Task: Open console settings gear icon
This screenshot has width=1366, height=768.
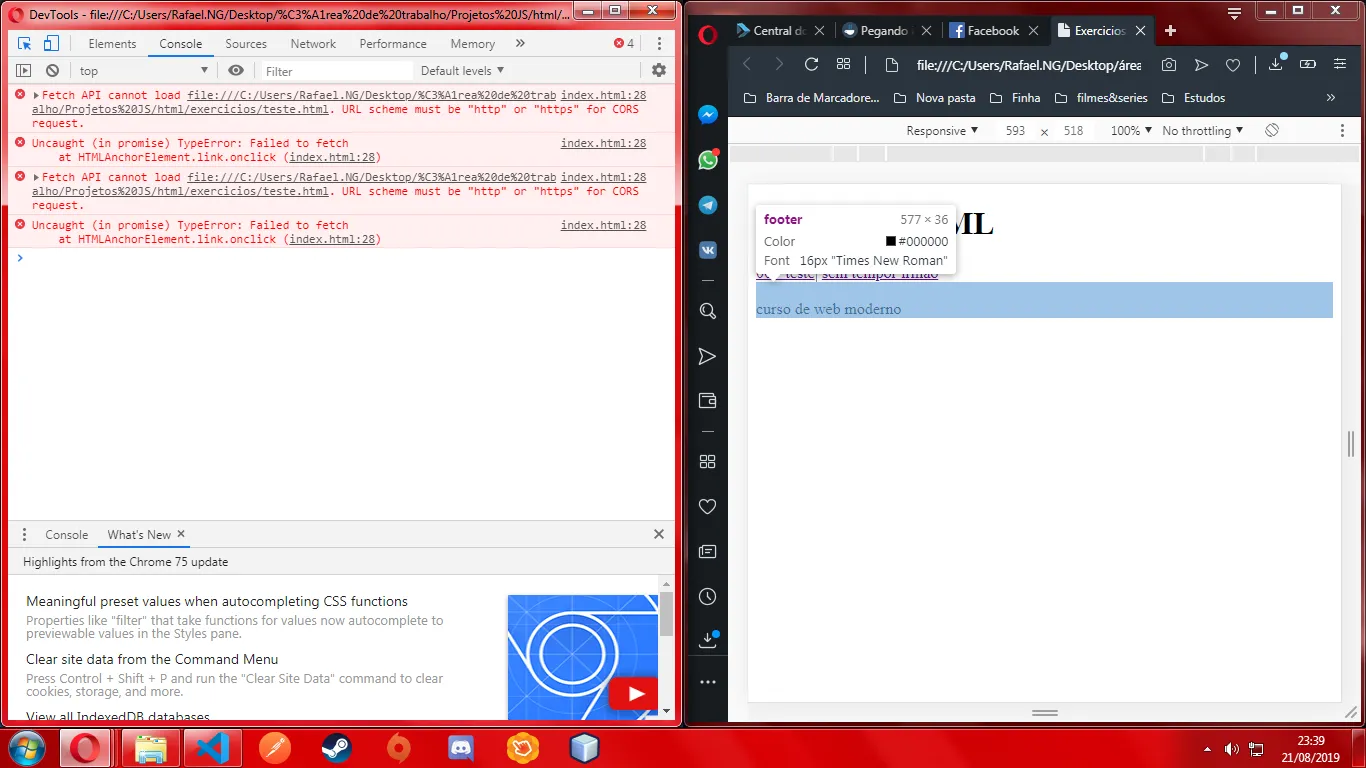Action: [x=658, y=71]
